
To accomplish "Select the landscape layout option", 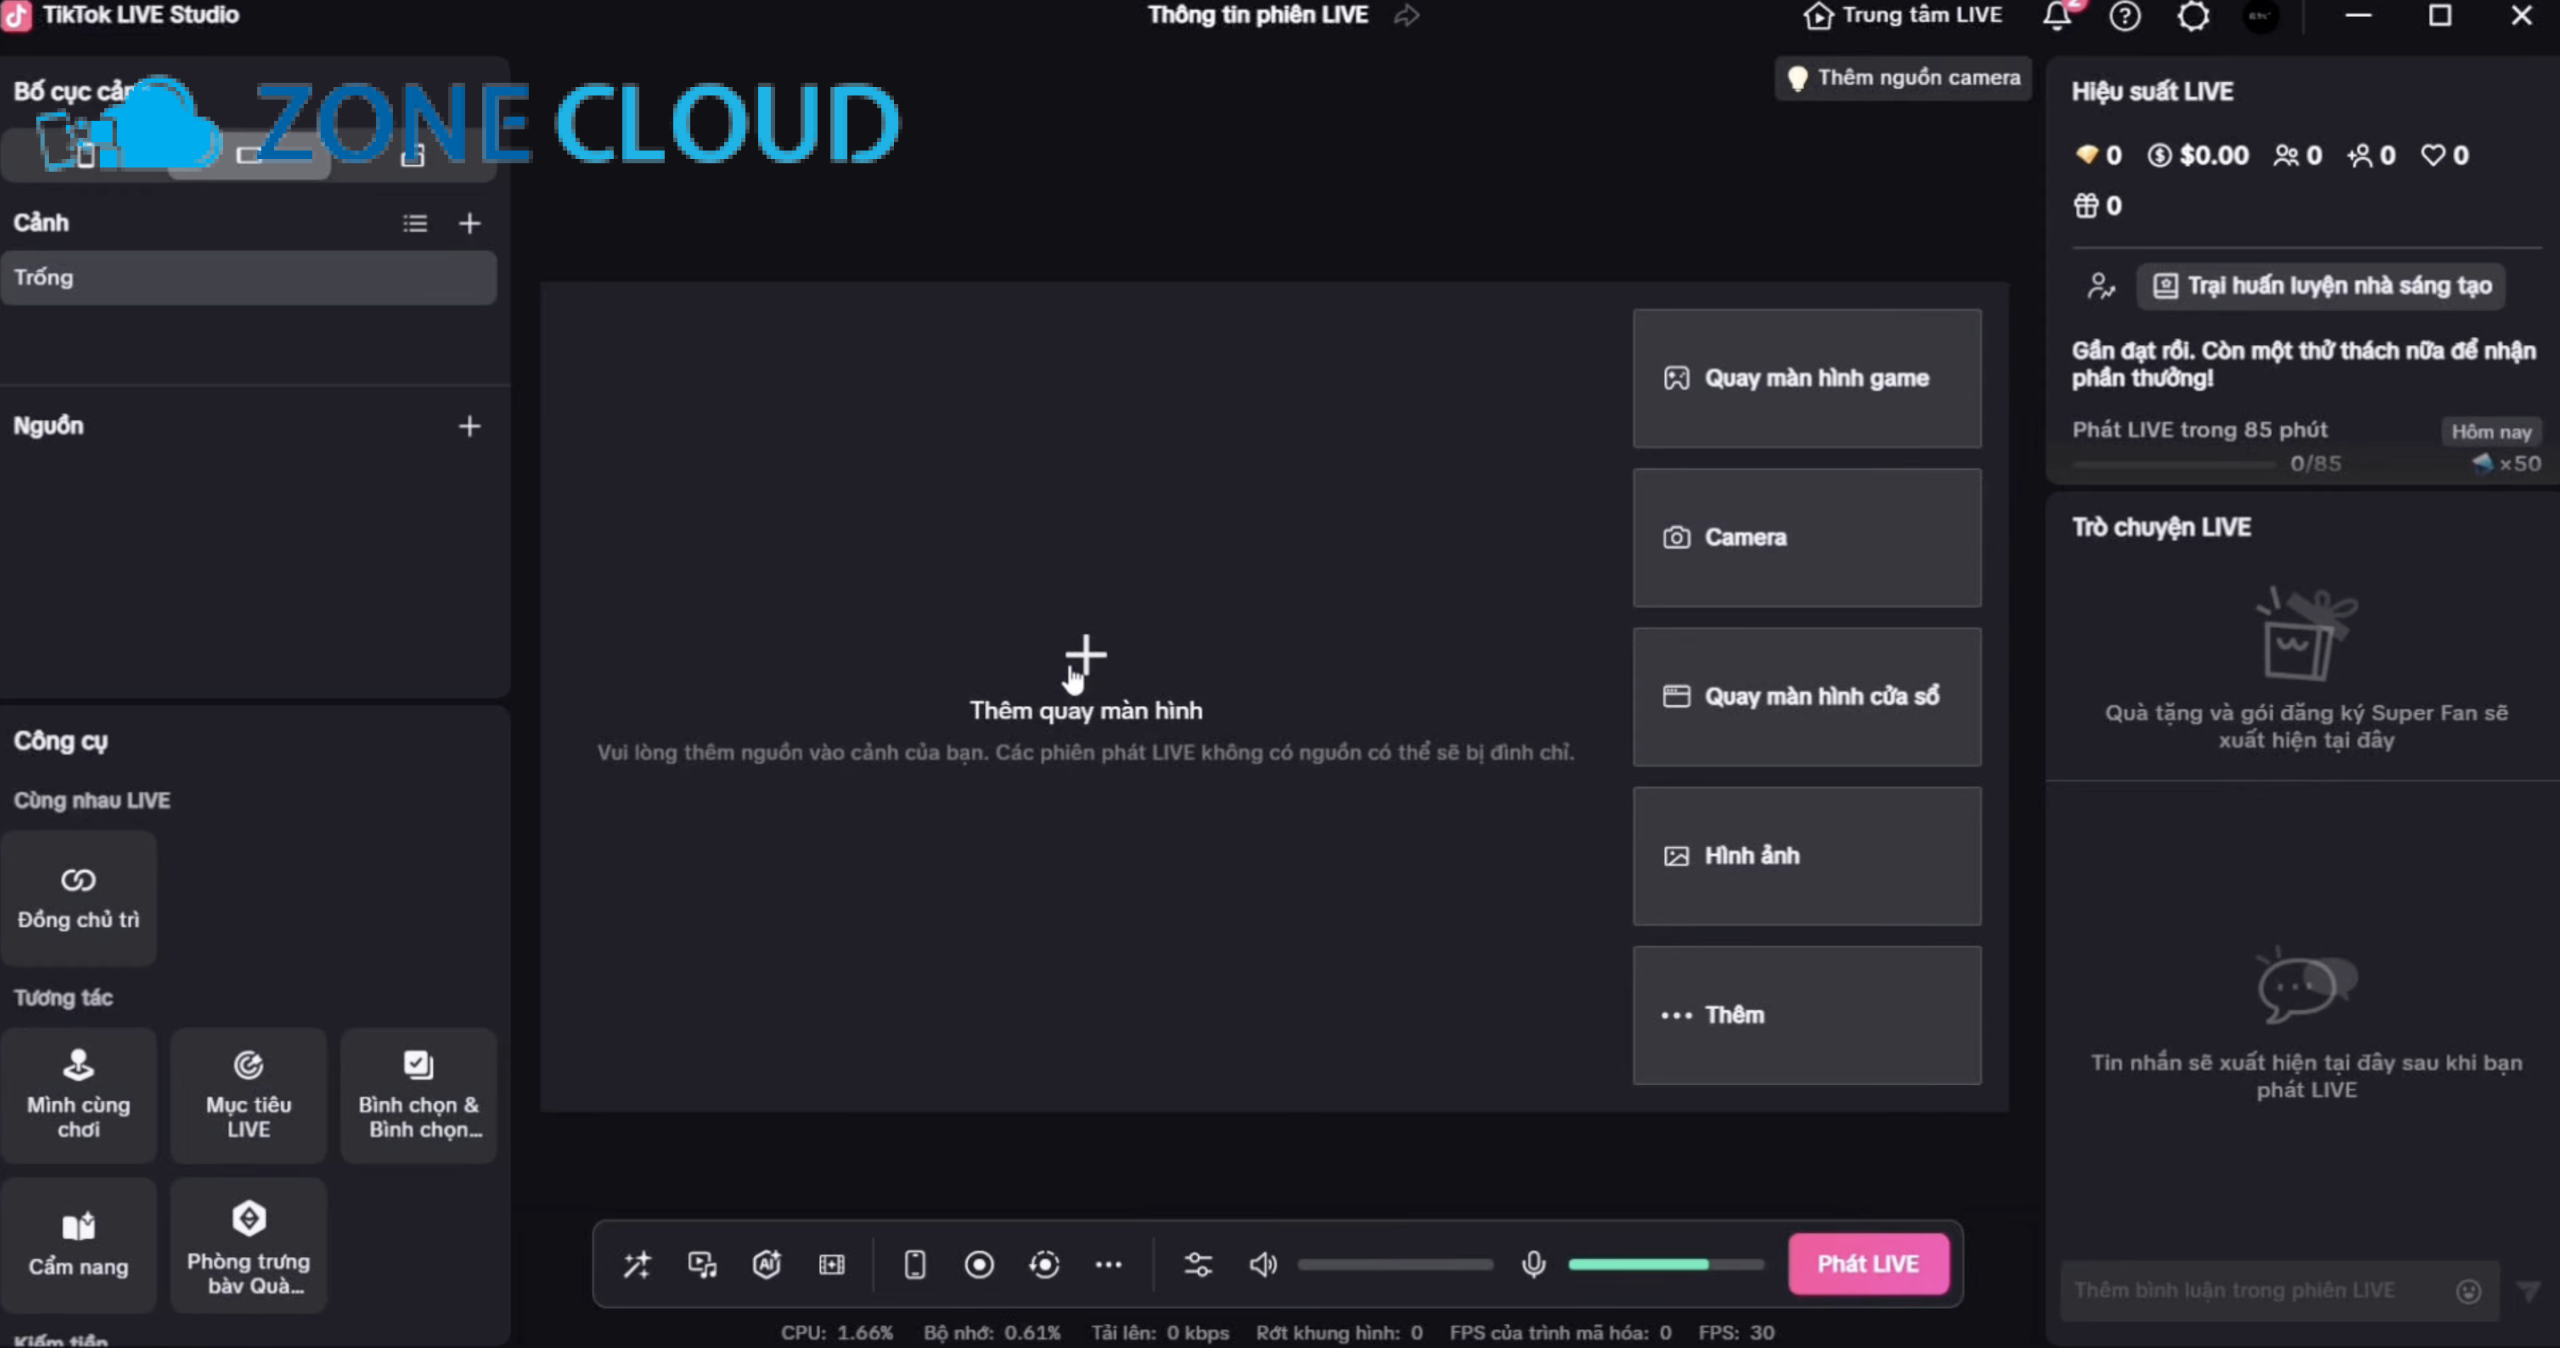I will coord(249,156).
